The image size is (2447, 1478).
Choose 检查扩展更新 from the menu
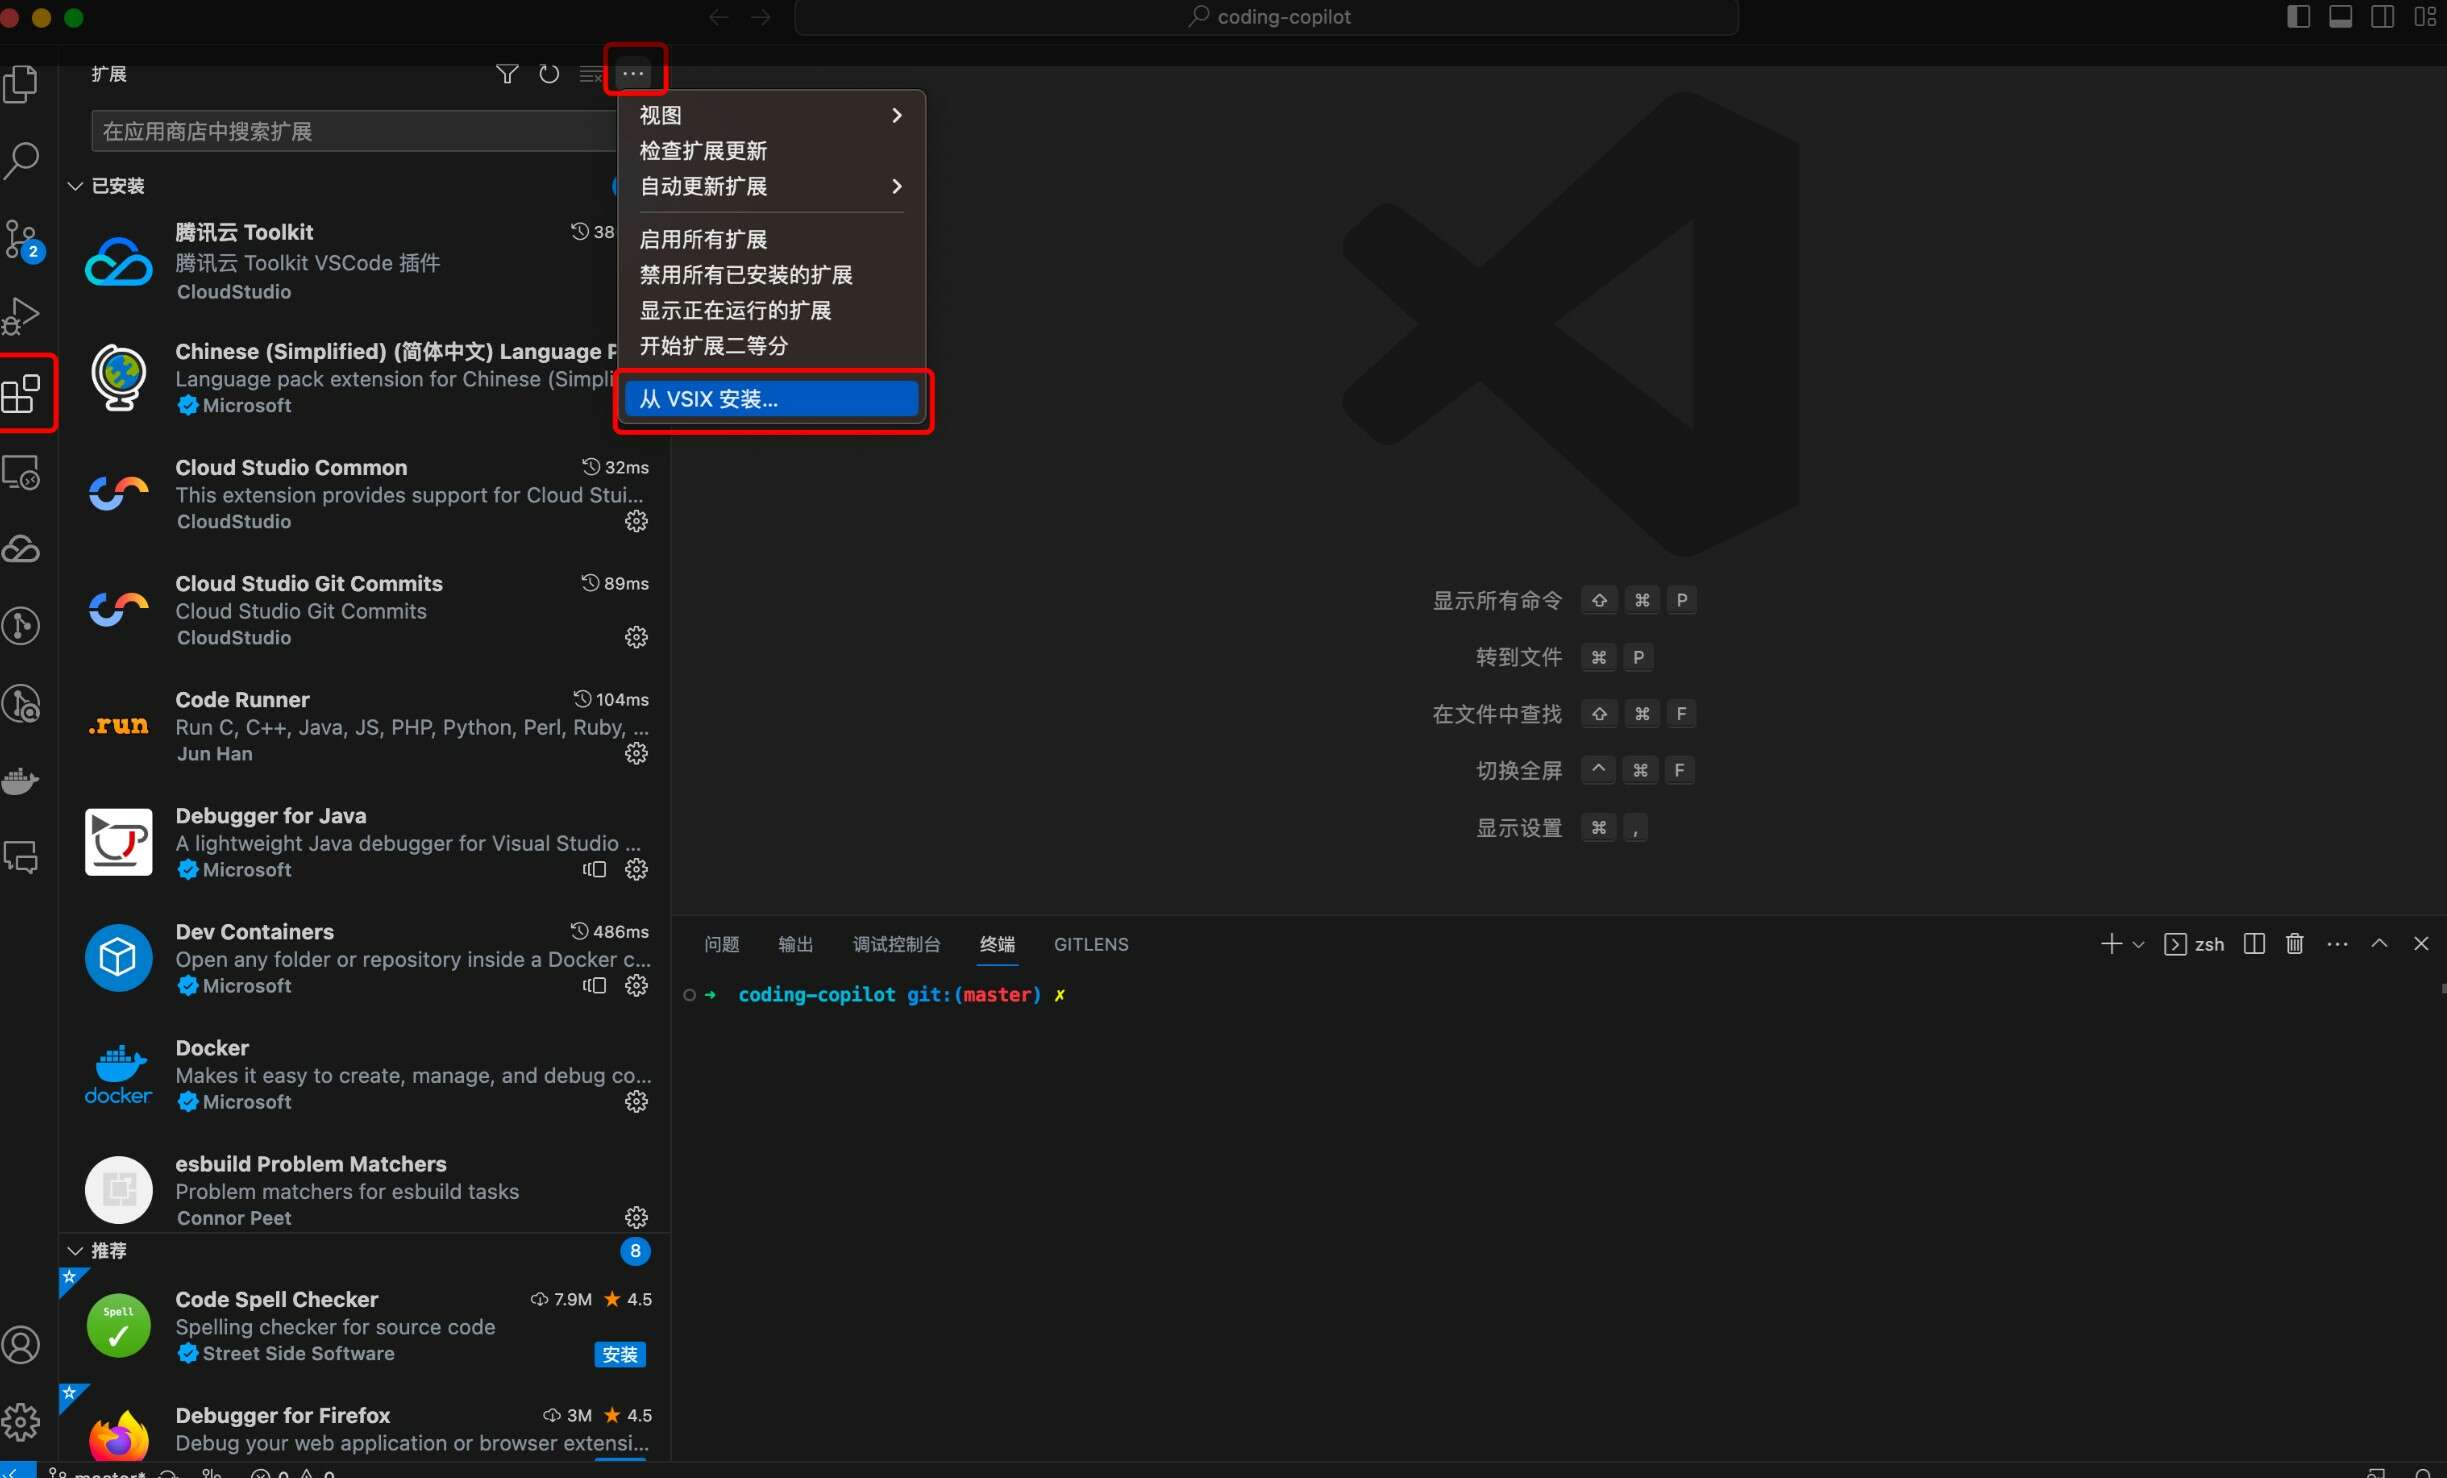[x=703, y=151]
